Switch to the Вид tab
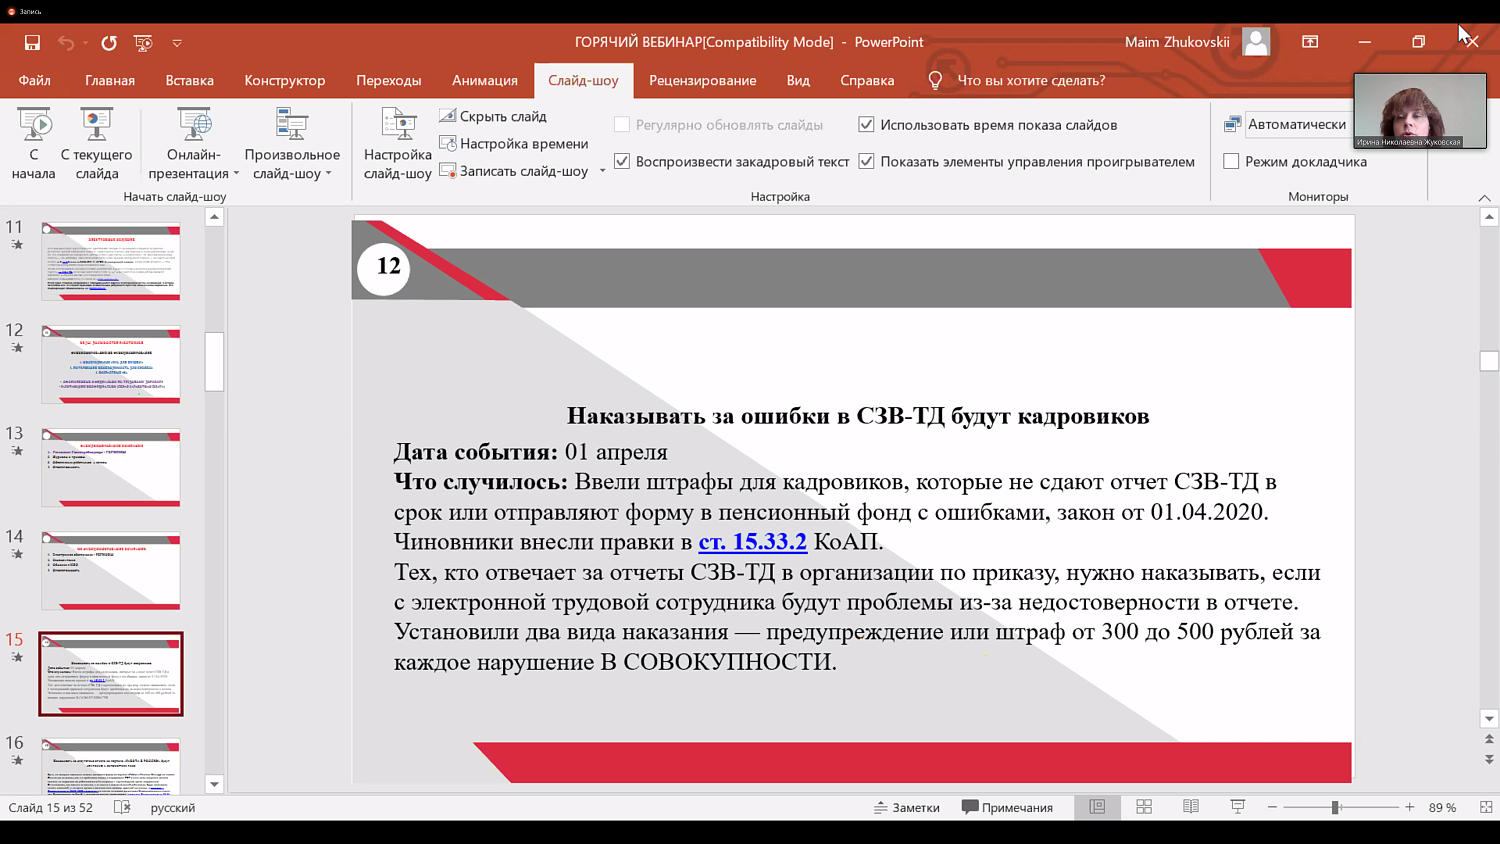The width and height of the screenshot is (1500, 844). tap(798, 80)
